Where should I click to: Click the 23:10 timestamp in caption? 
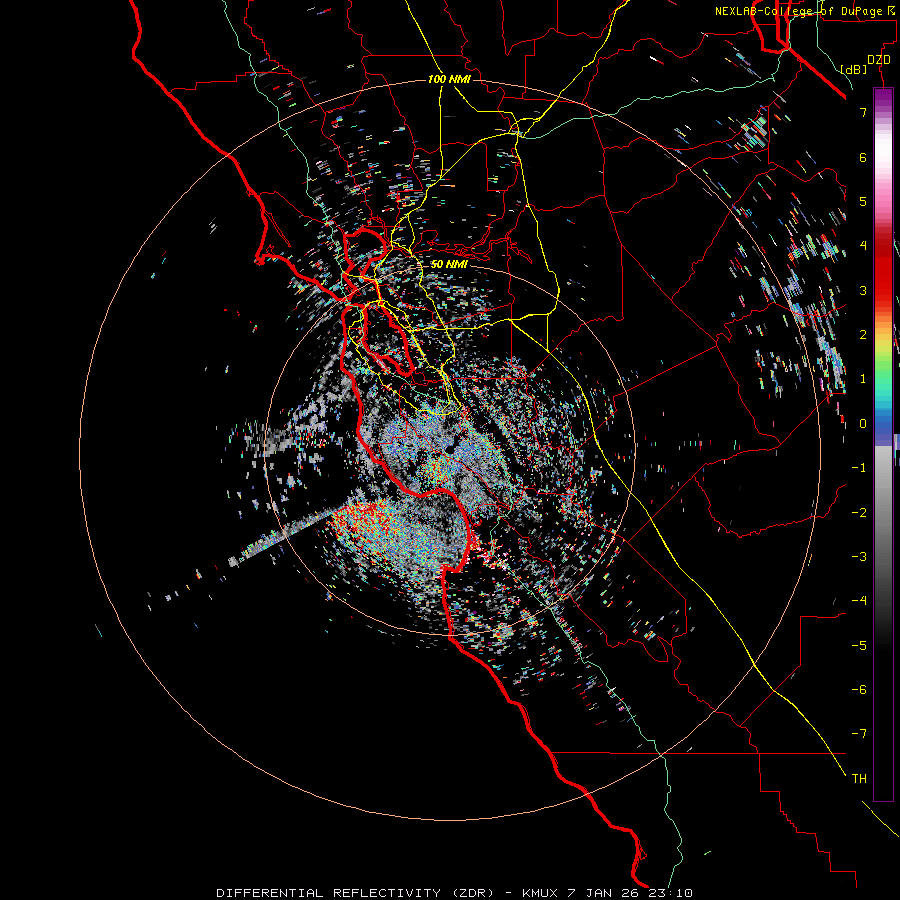(670, 893)
